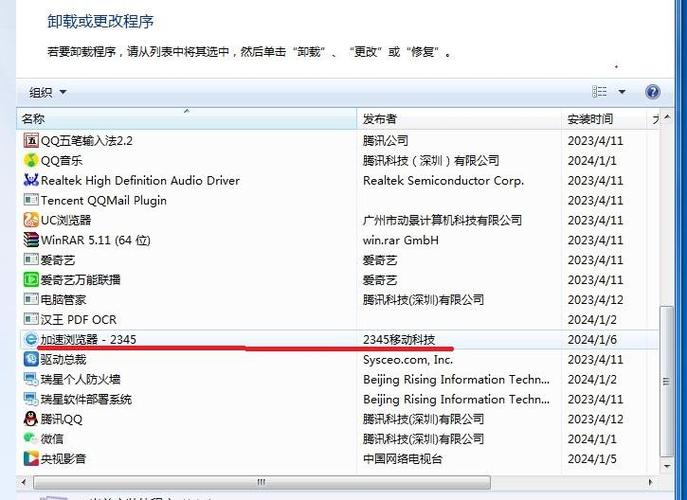Viewport: 687px width, 500px height.
Task: Click the 微信 icon
Action: 31,439
